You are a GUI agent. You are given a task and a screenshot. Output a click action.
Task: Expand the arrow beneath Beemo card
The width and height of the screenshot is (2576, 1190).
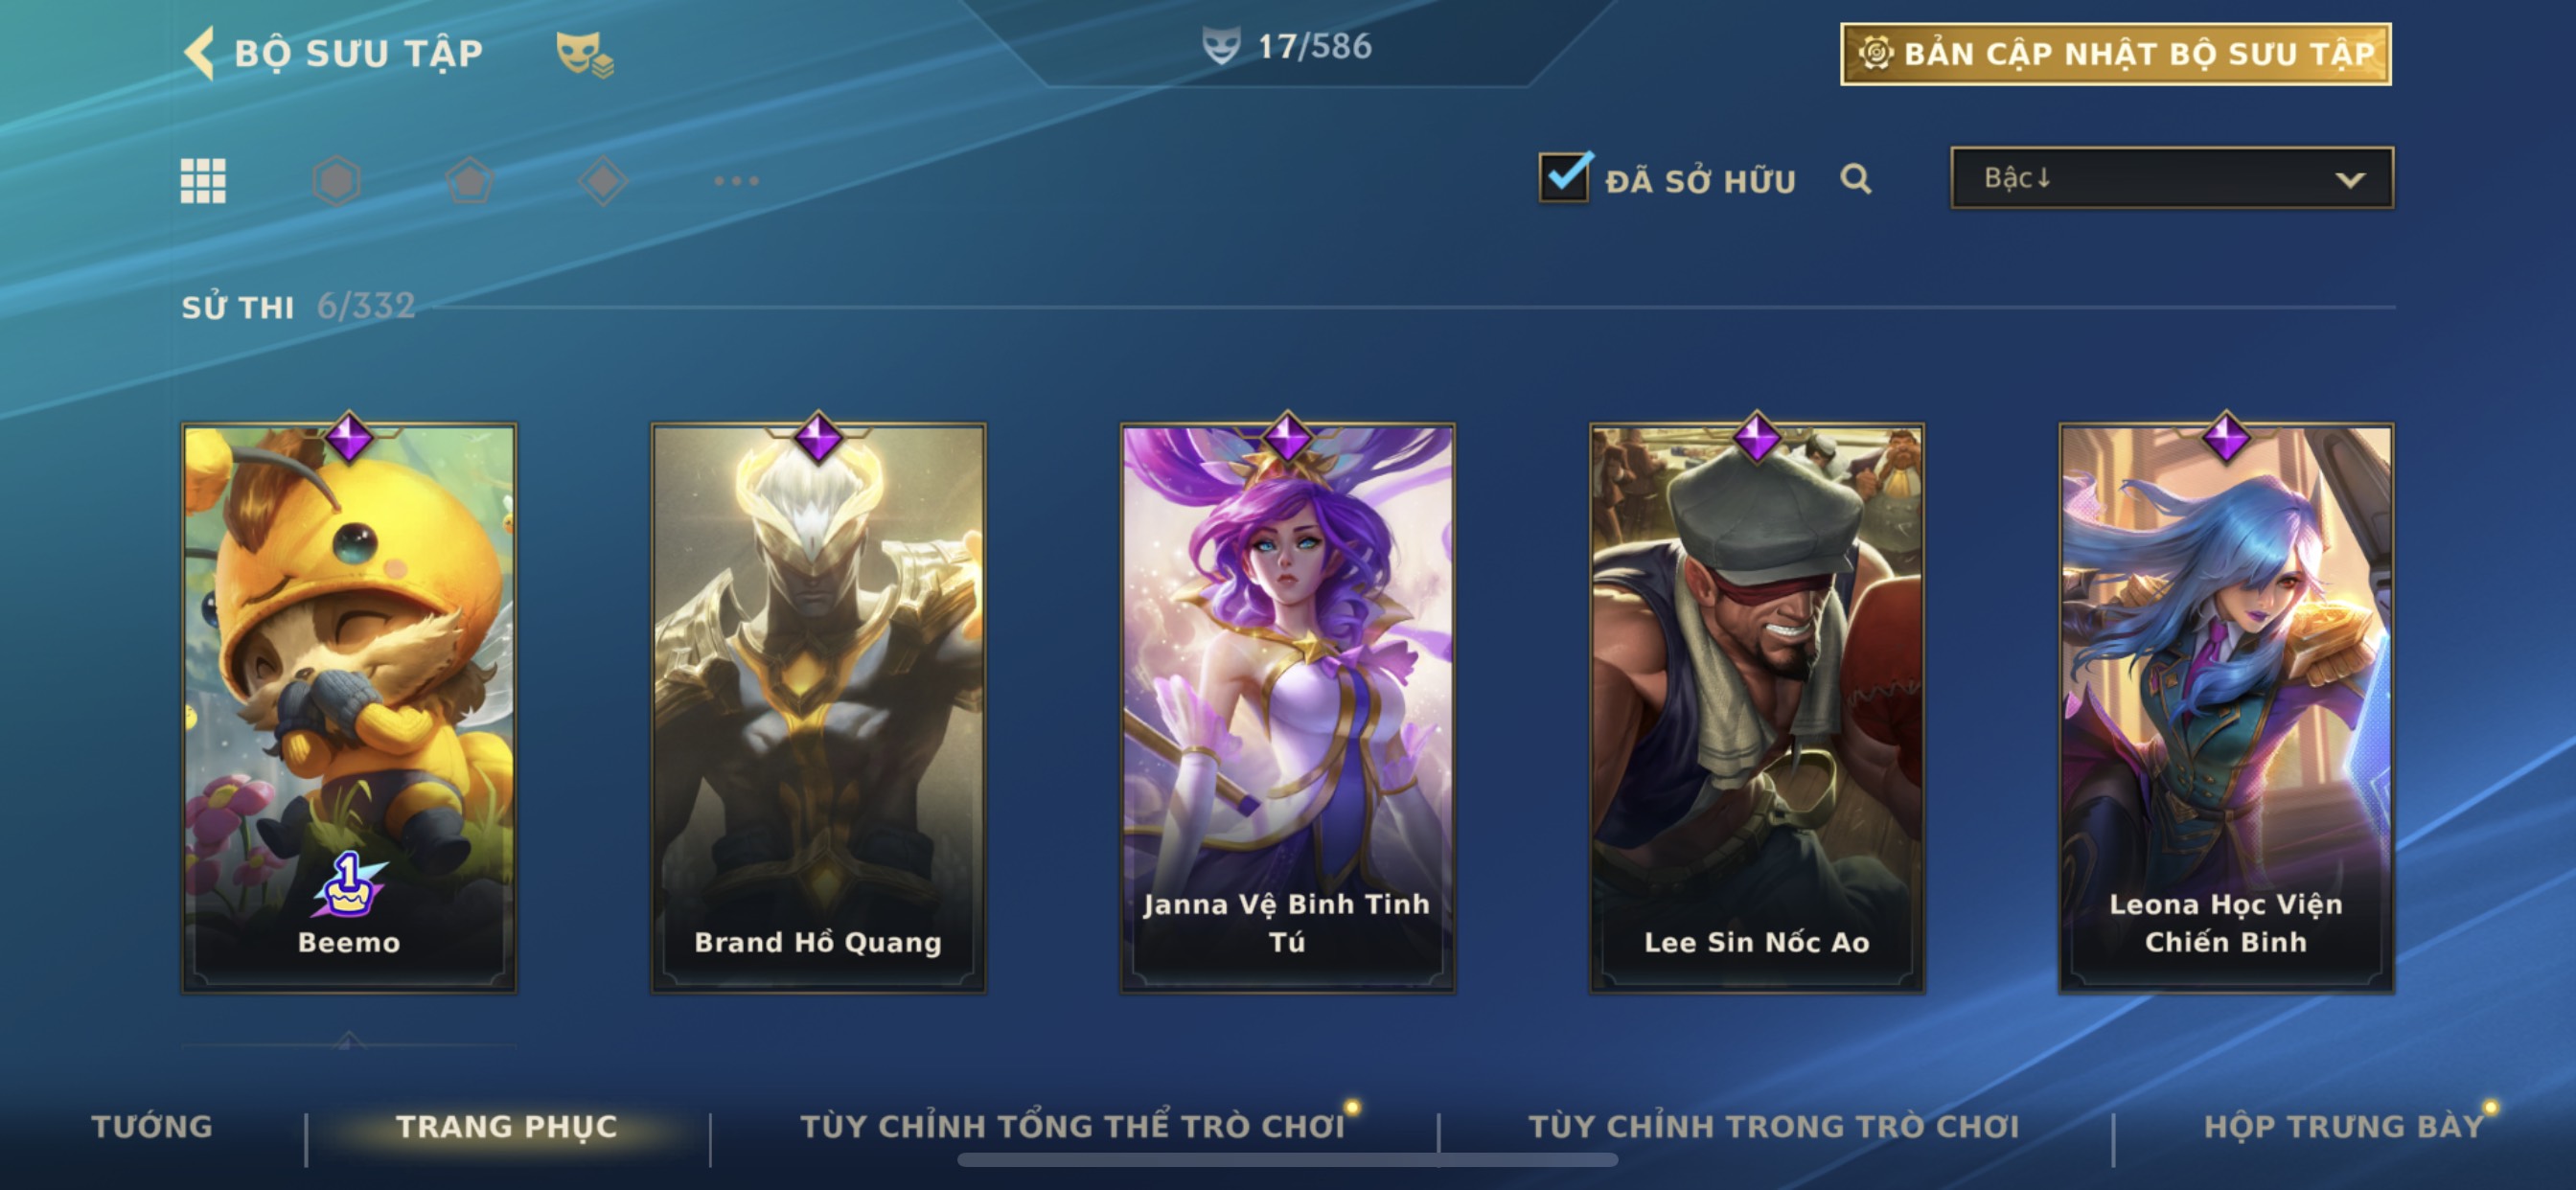click(x=348, y=1041)
